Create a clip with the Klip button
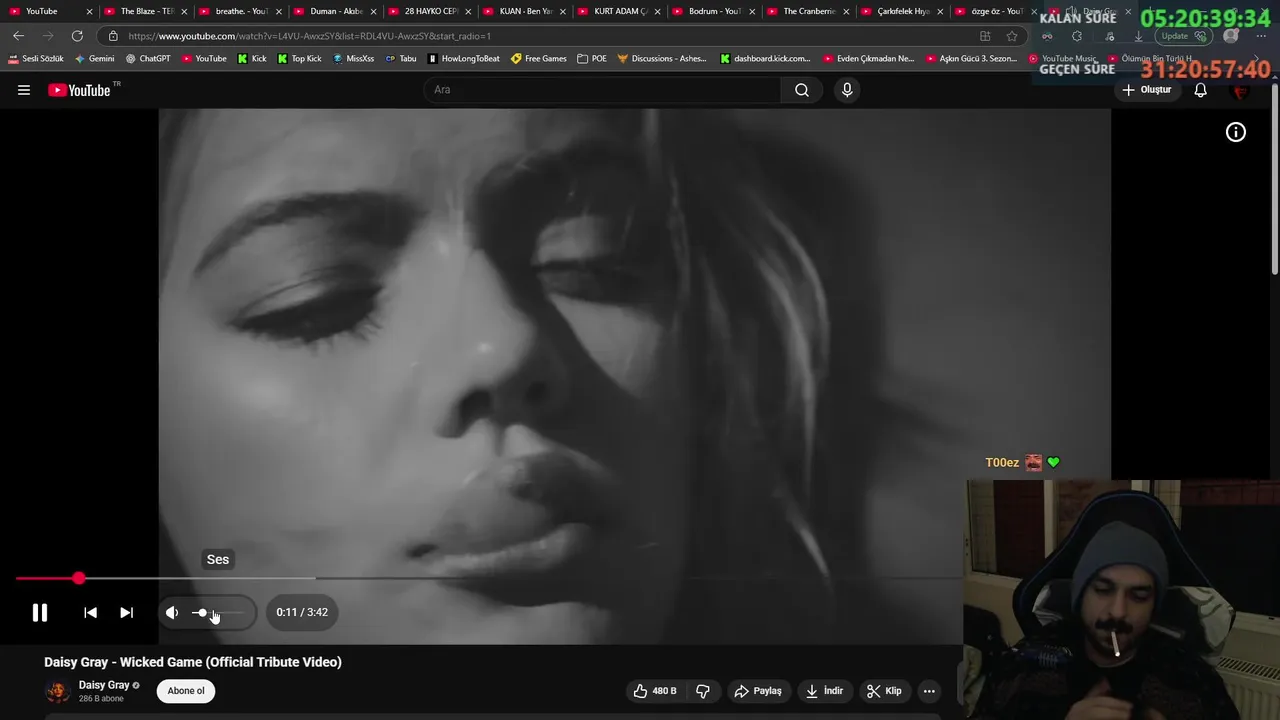 884,691
